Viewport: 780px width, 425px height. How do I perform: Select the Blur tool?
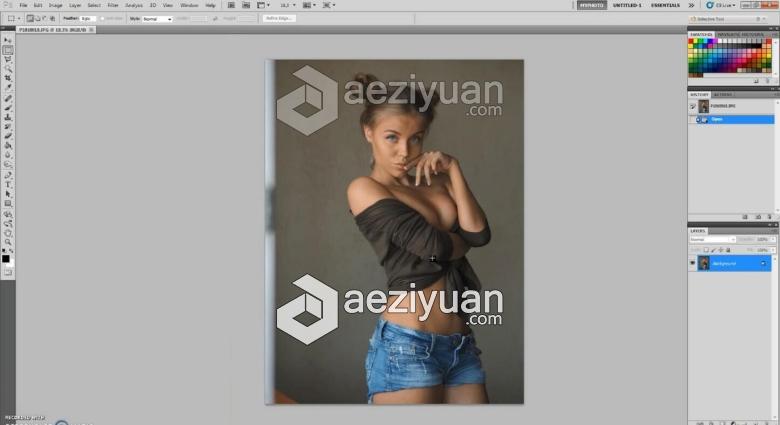tap(7, 155)
